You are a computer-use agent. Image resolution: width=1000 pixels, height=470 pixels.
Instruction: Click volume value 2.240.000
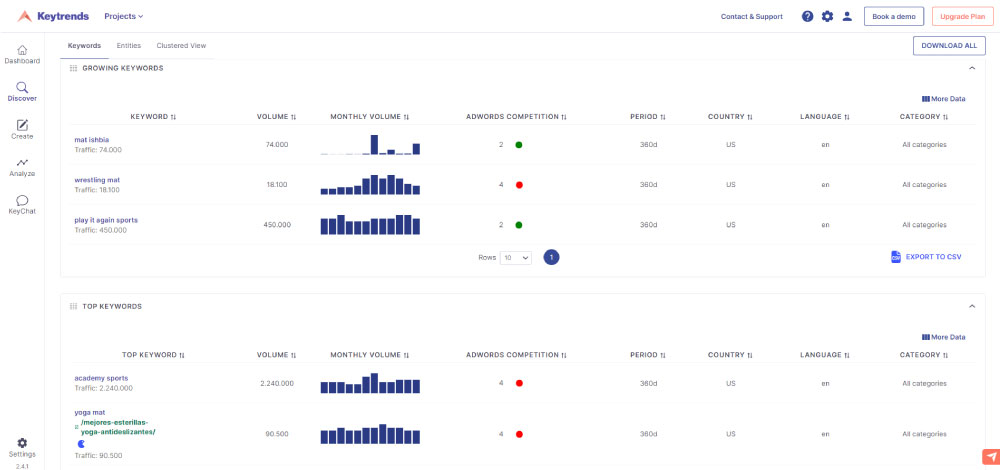pos(277,383)
